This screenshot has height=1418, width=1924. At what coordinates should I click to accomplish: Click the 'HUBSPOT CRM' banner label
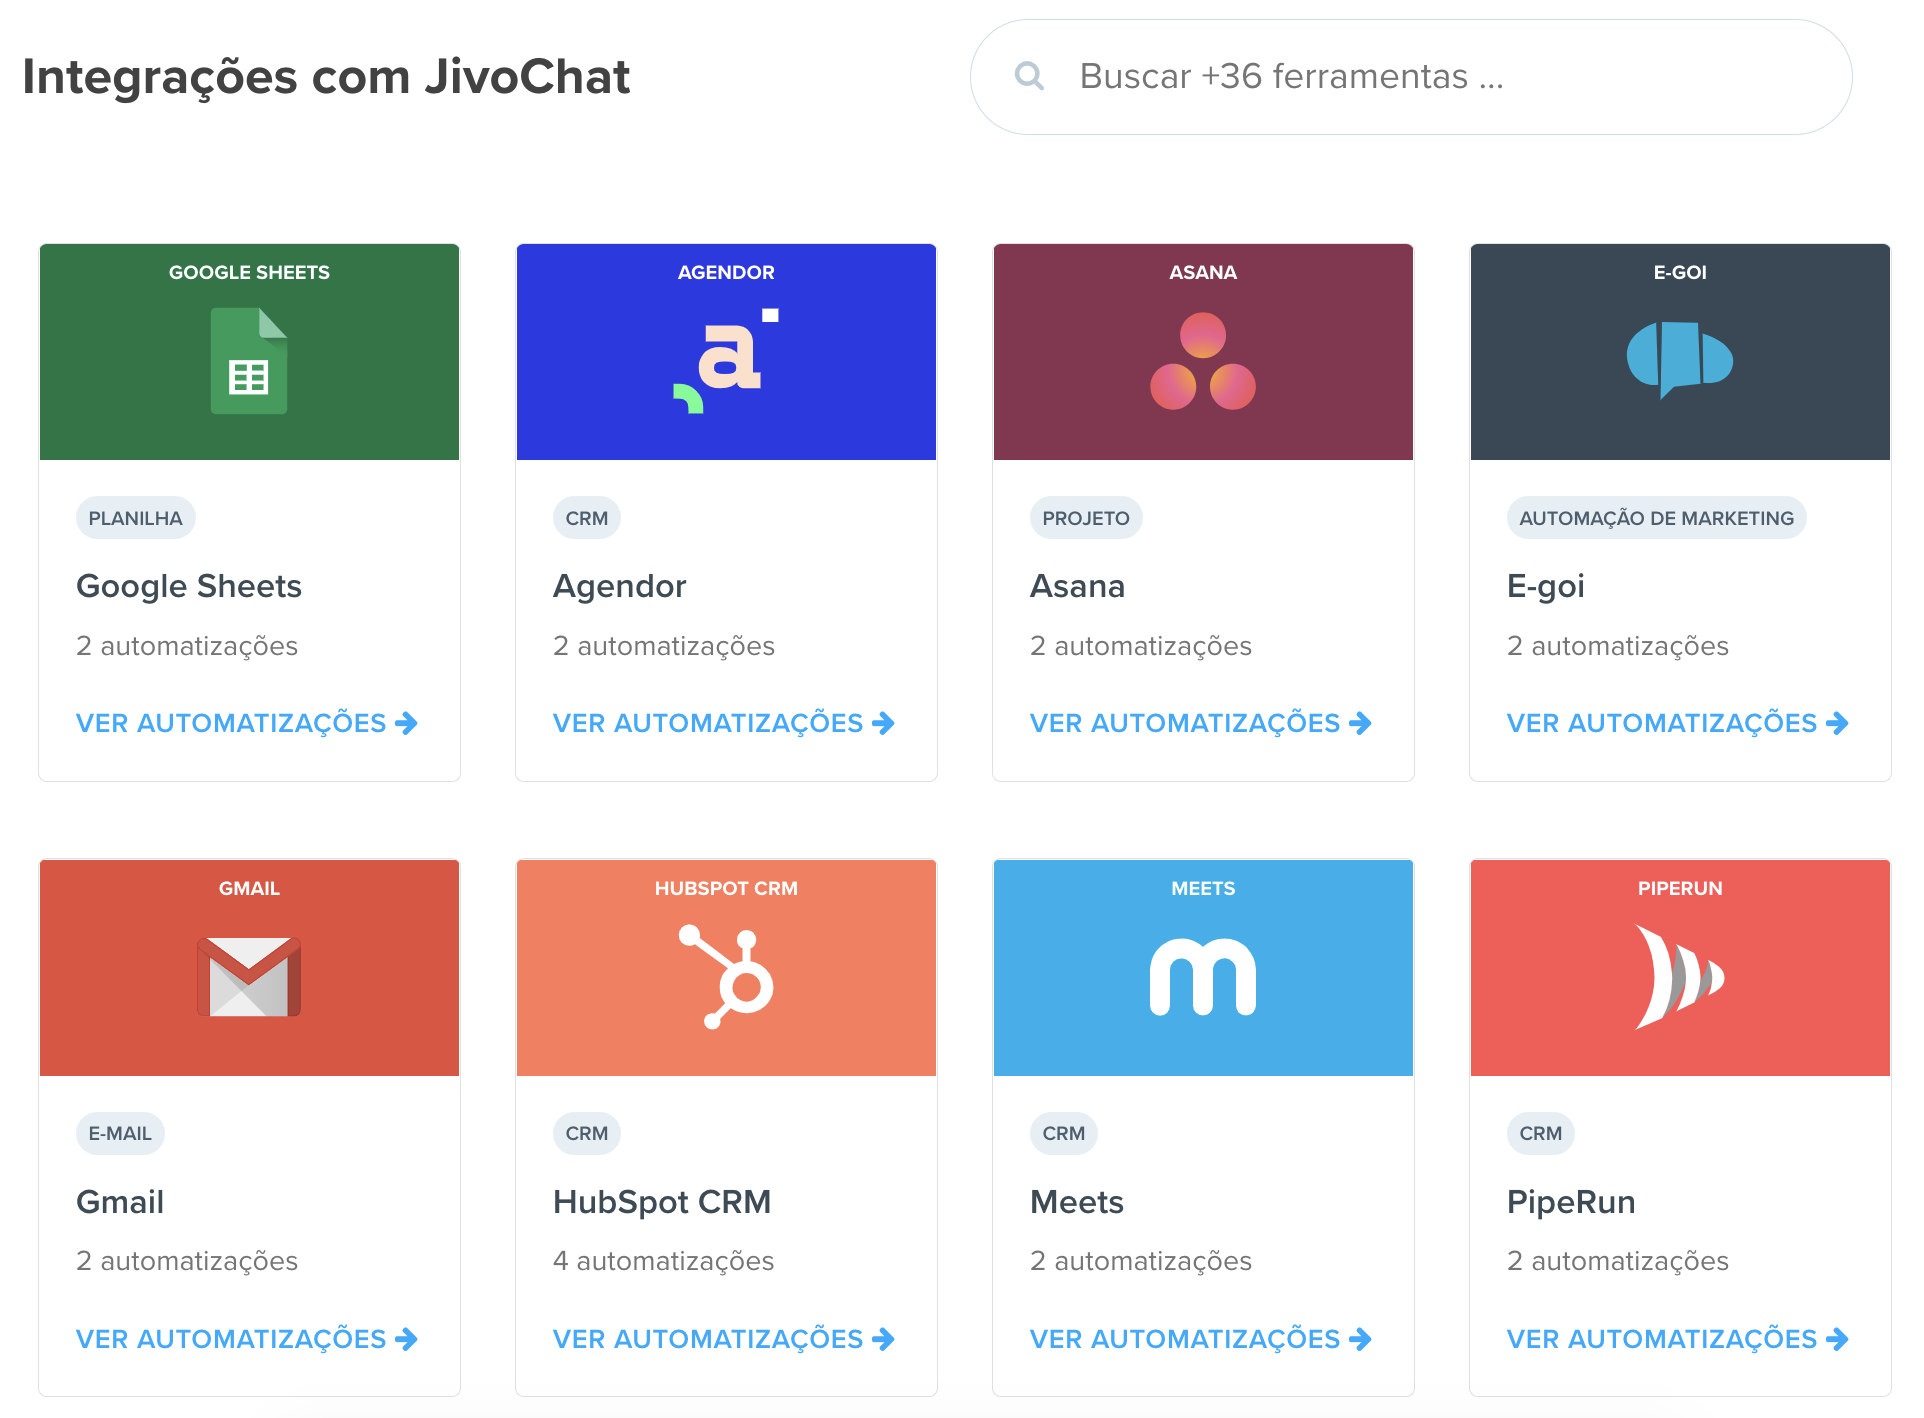point(726,888)
